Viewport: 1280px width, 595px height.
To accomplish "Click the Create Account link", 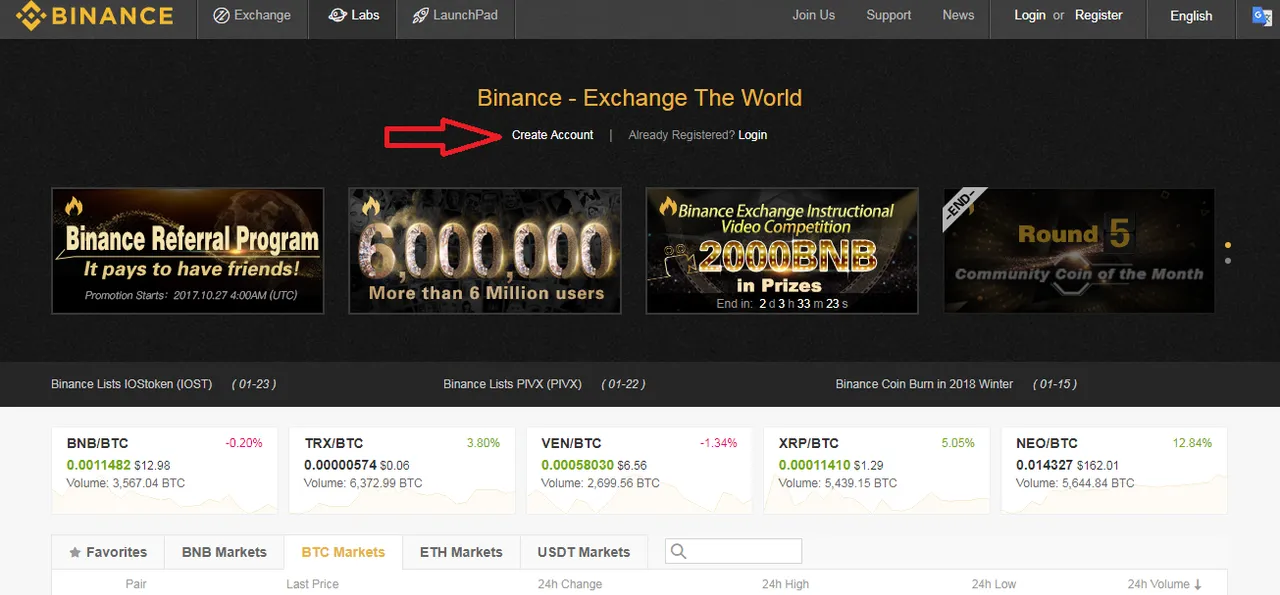I will point(552,135).
